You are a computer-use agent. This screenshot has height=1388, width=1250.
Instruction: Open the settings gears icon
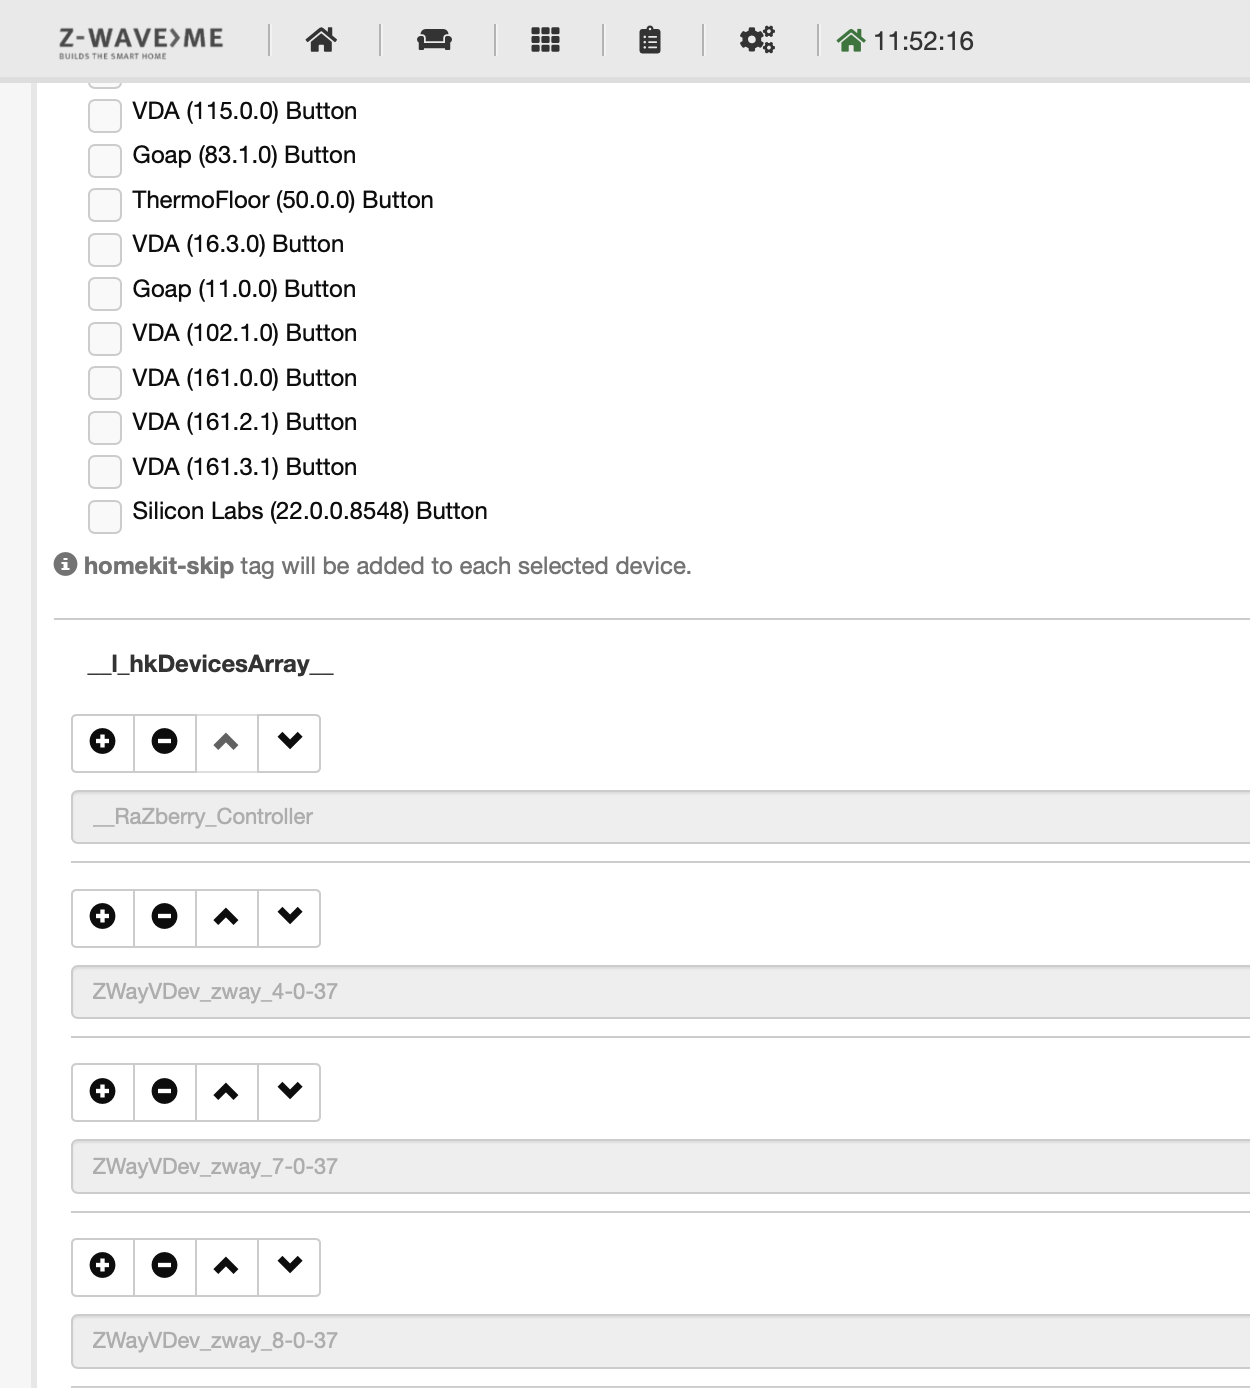(757, 40)
